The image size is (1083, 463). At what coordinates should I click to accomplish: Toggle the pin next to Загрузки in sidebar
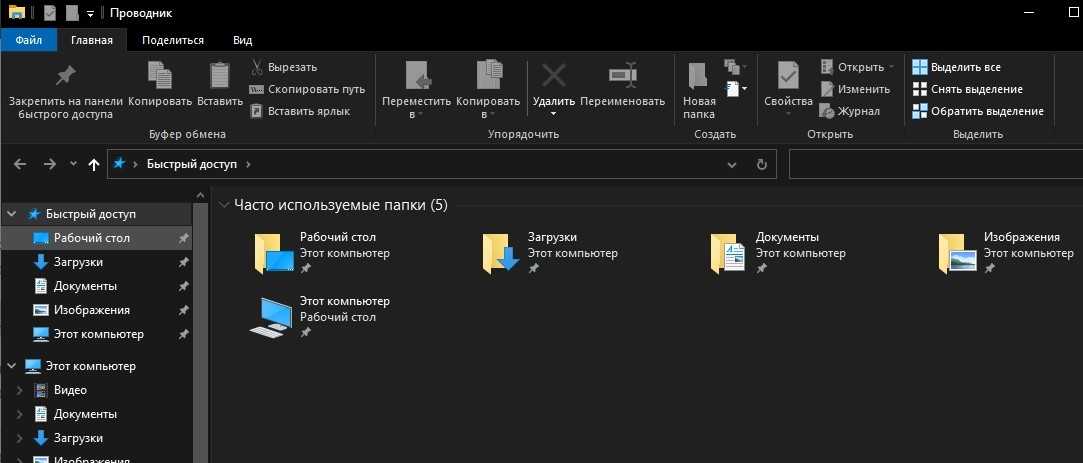(x=183, y=262)
